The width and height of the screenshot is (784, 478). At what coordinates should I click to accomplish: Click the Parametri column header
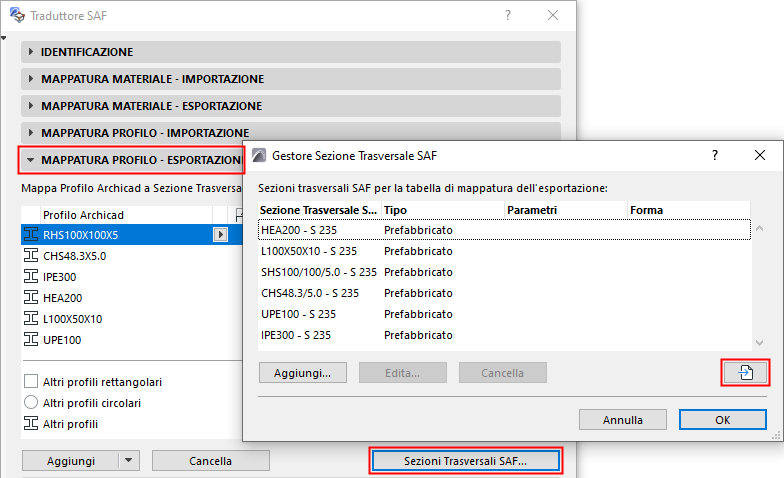(566, 210)
